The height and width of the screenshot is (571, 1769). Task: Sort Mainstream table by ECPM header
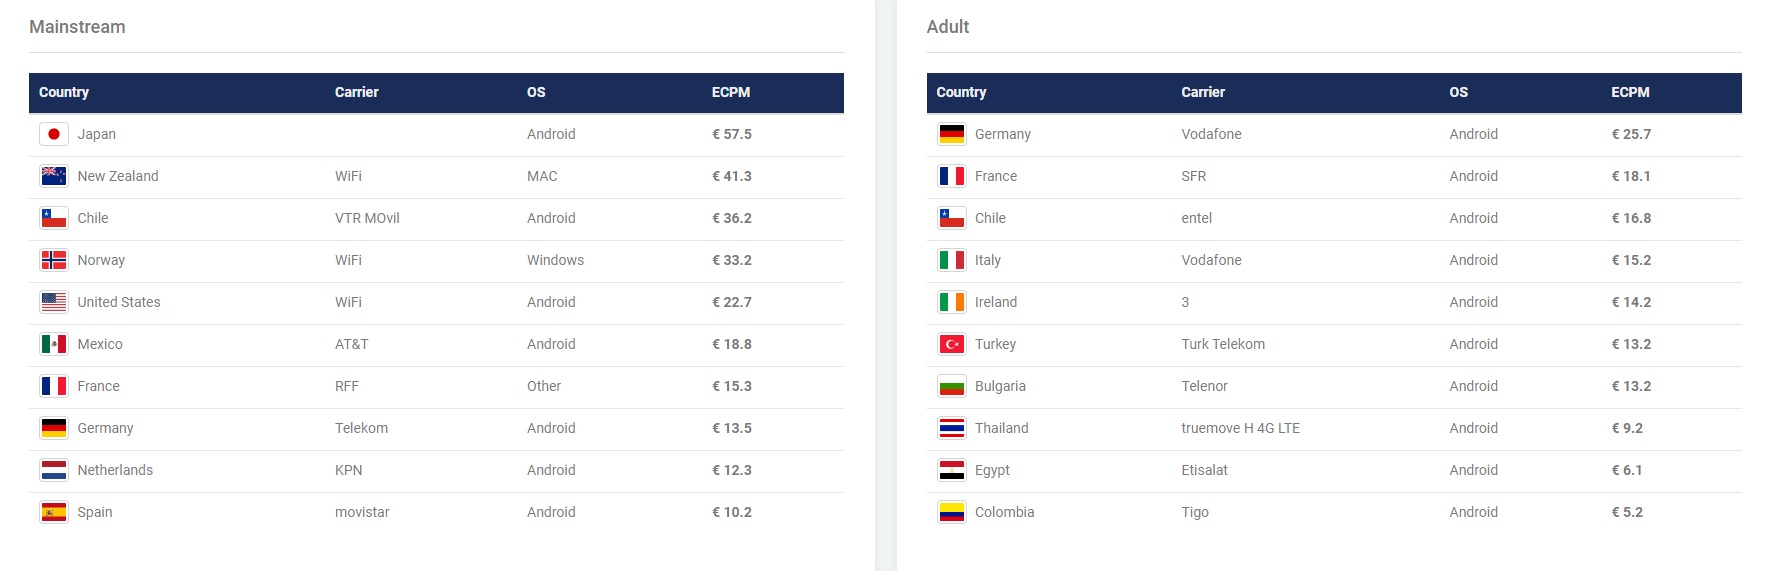coord(731,92)
